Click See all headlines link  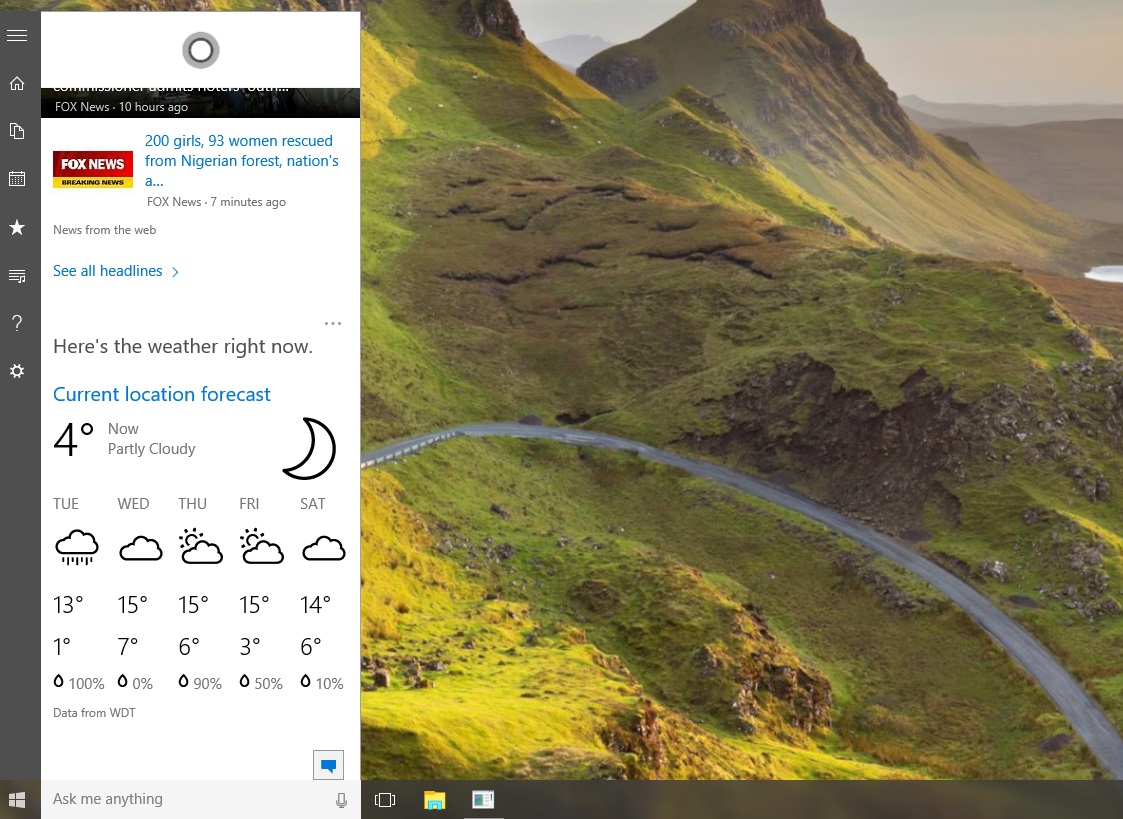108,271
